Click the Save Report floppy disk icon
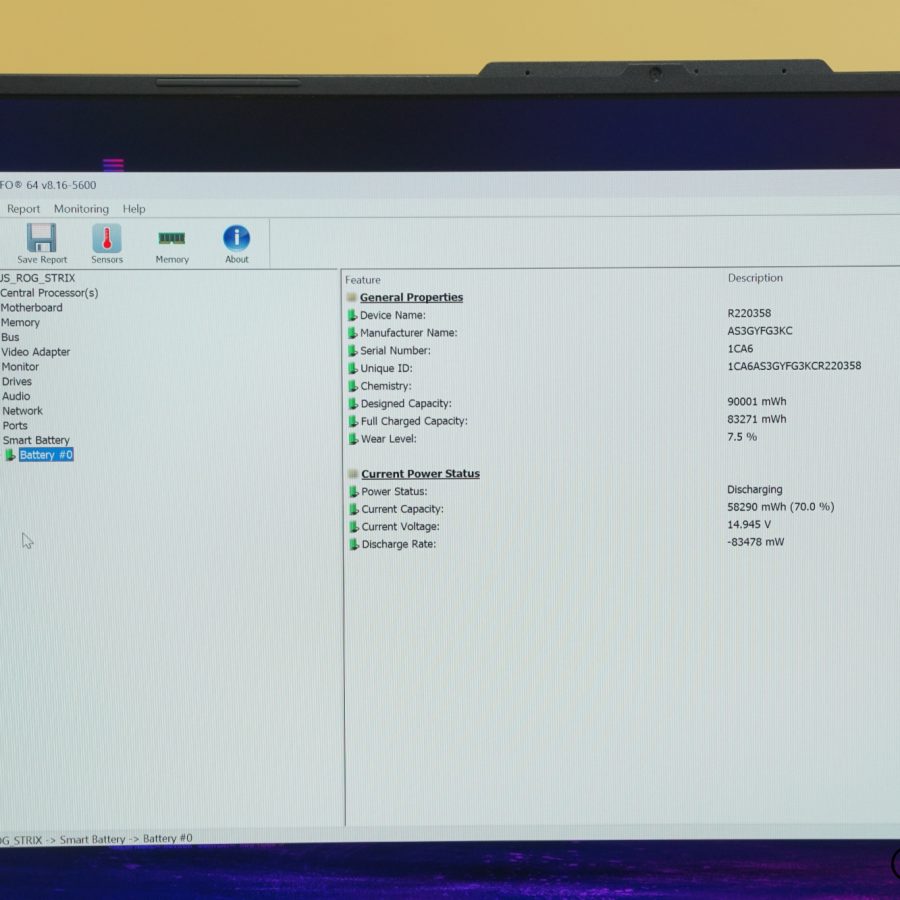 pos(41,238)
